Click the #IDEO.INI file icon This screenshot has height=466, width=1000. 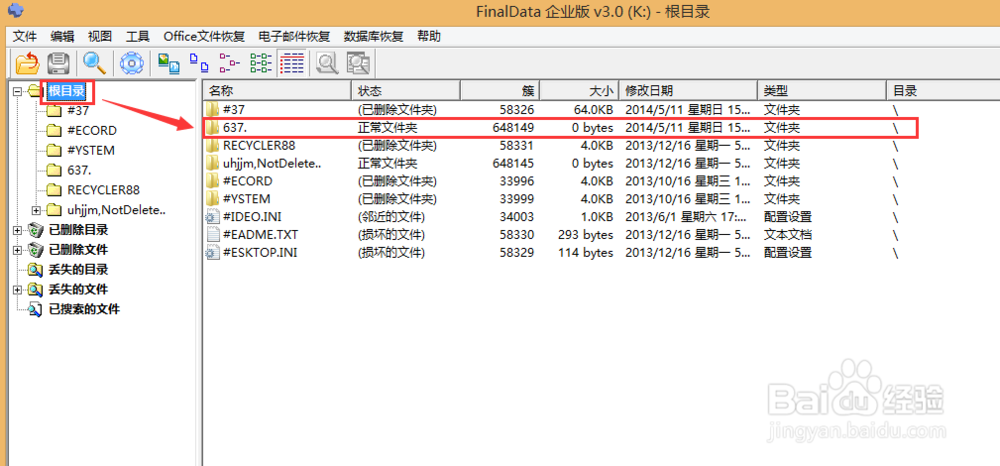point(212,217)
